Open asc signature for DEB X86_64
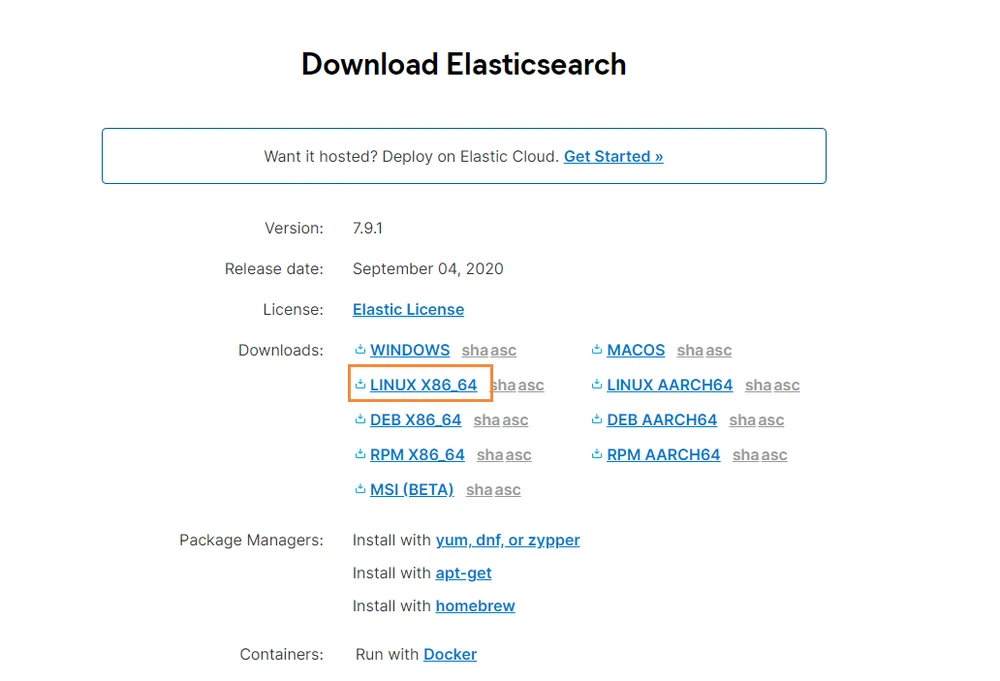1000x681 pixels. coord(515,420)
